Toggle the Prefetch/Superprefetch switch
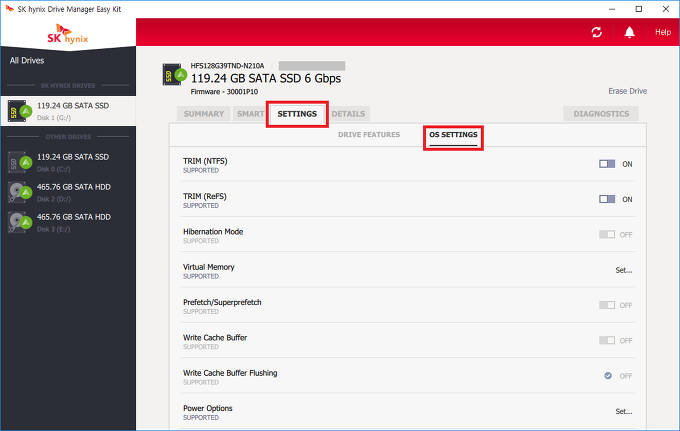The image size is (680, 431). tap(607, 305)
